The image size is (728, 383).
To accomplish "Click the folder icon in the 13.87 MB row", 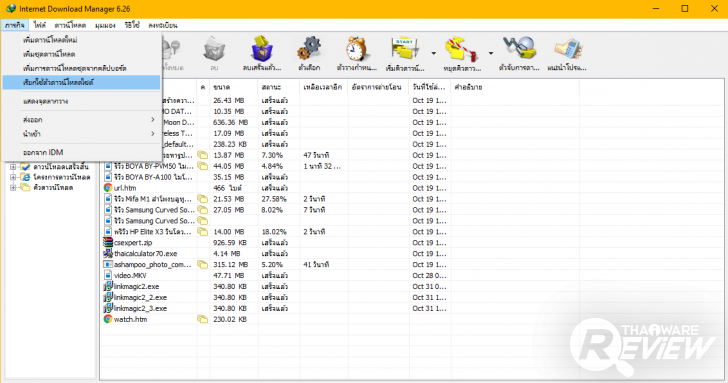I will pos(202,155).
